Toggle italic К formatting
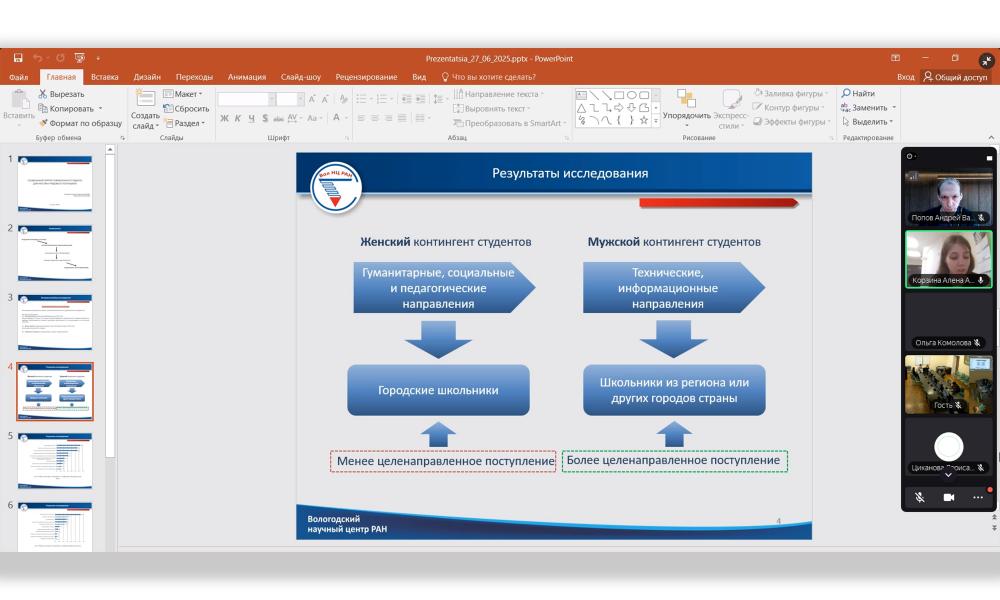Viewport: 1000px width, 600px height. 238,118
